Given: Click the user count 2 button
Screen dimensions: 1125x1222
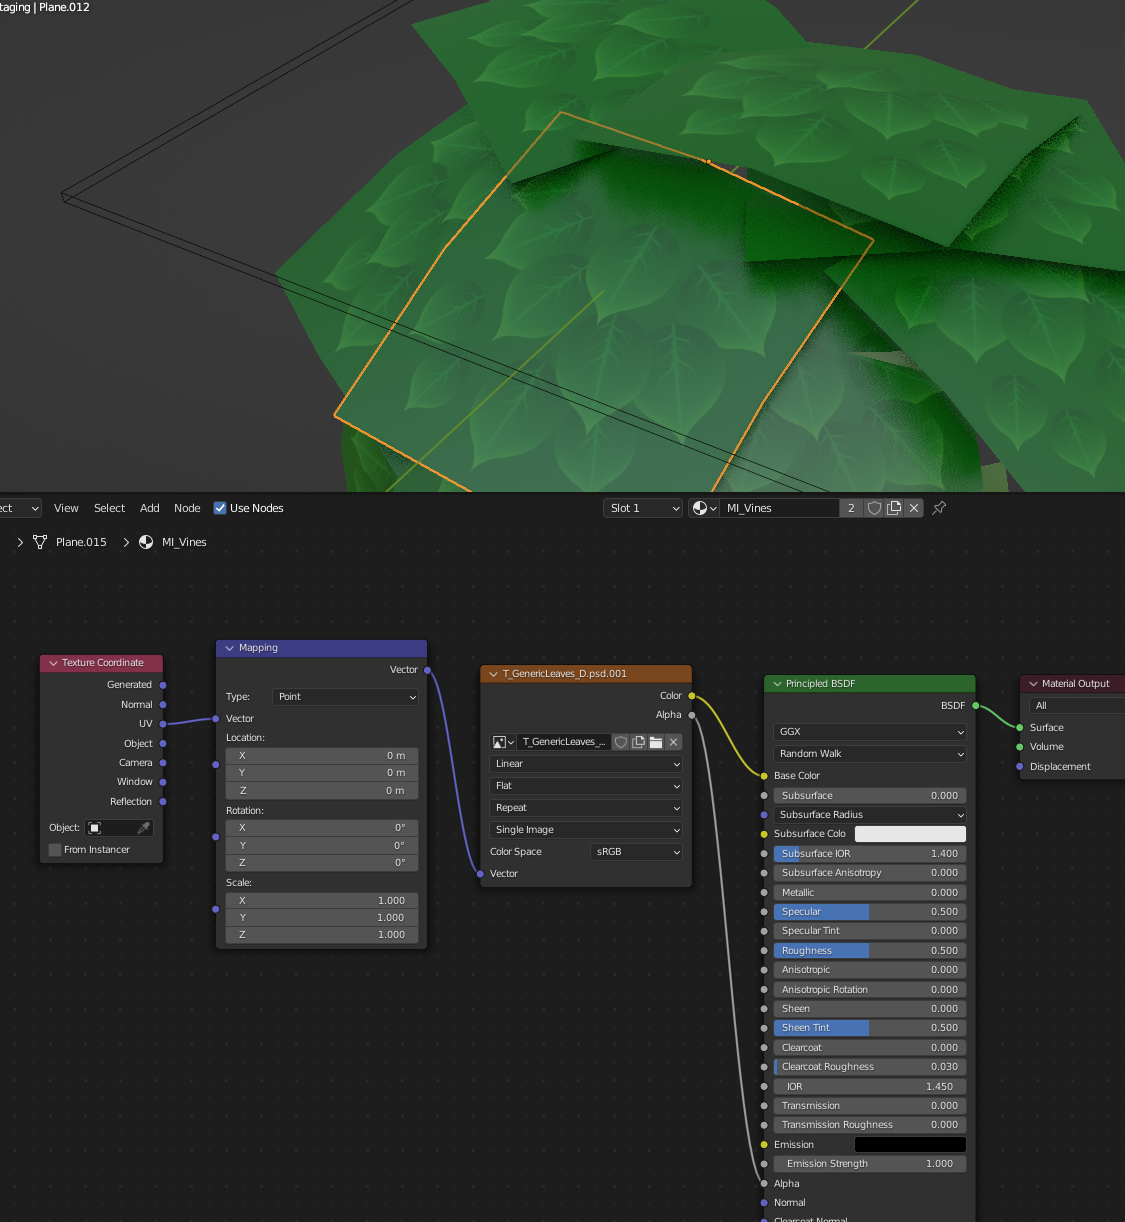Looking at the screenshot, I should [851, 508].
